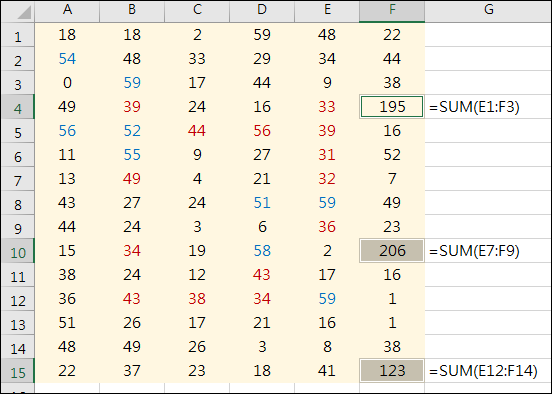Select row 10 header

18,251
